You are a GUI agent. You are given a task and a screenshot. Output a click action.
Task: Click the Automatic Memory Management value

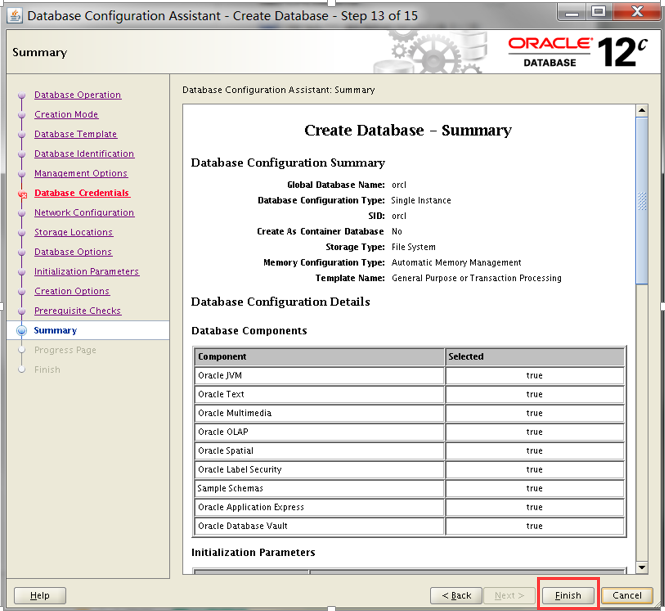point(456,263)
